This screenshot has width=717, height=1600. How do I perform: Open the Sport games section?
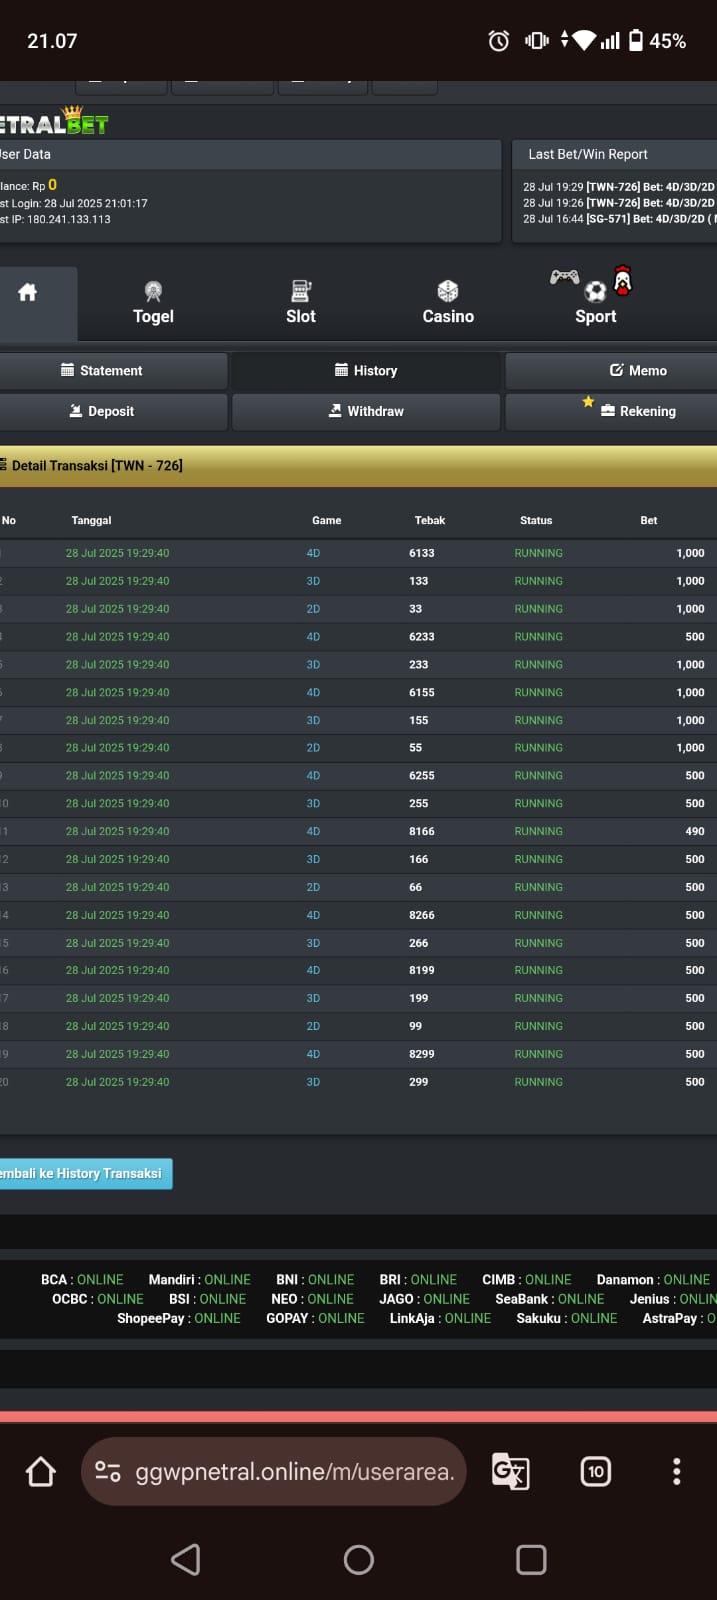[595, 303]
